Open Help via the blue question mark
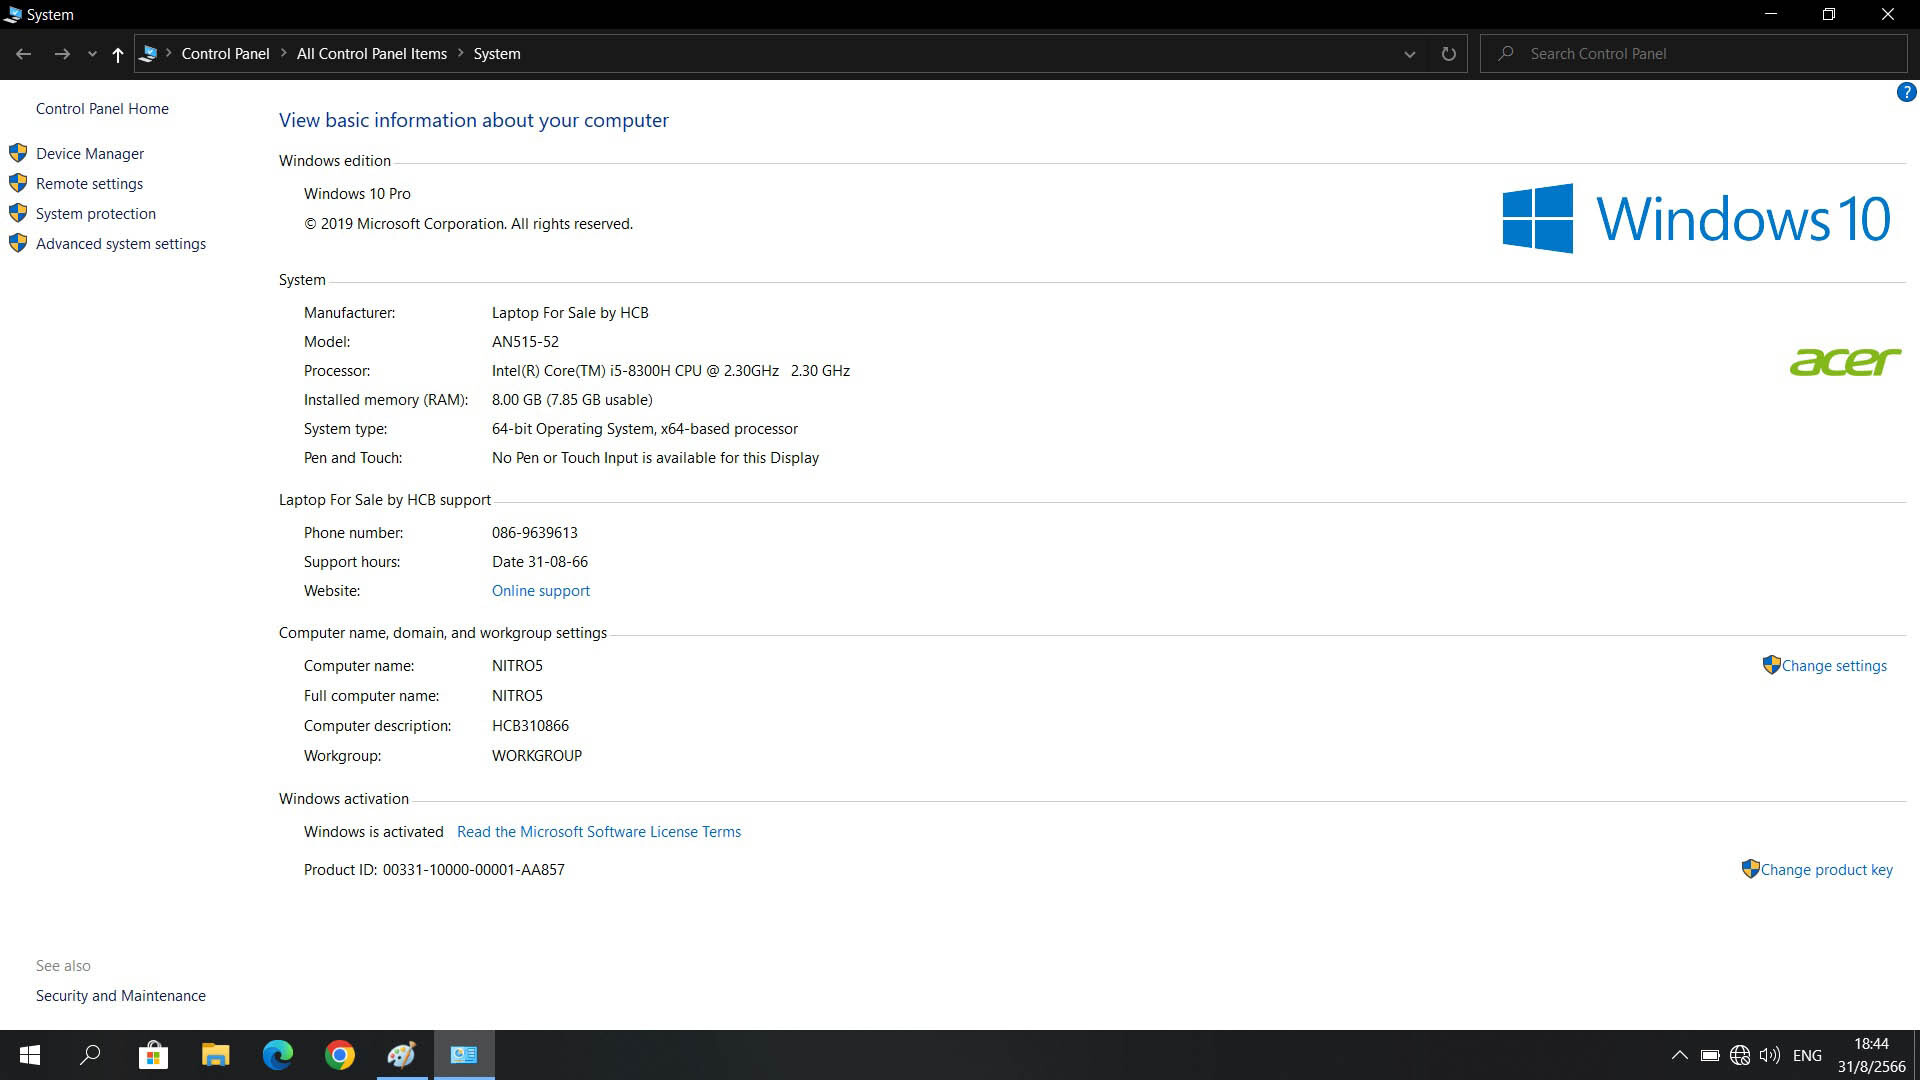The image size is (1920, 1080). pyautogui.click(x=1906, y=92)
